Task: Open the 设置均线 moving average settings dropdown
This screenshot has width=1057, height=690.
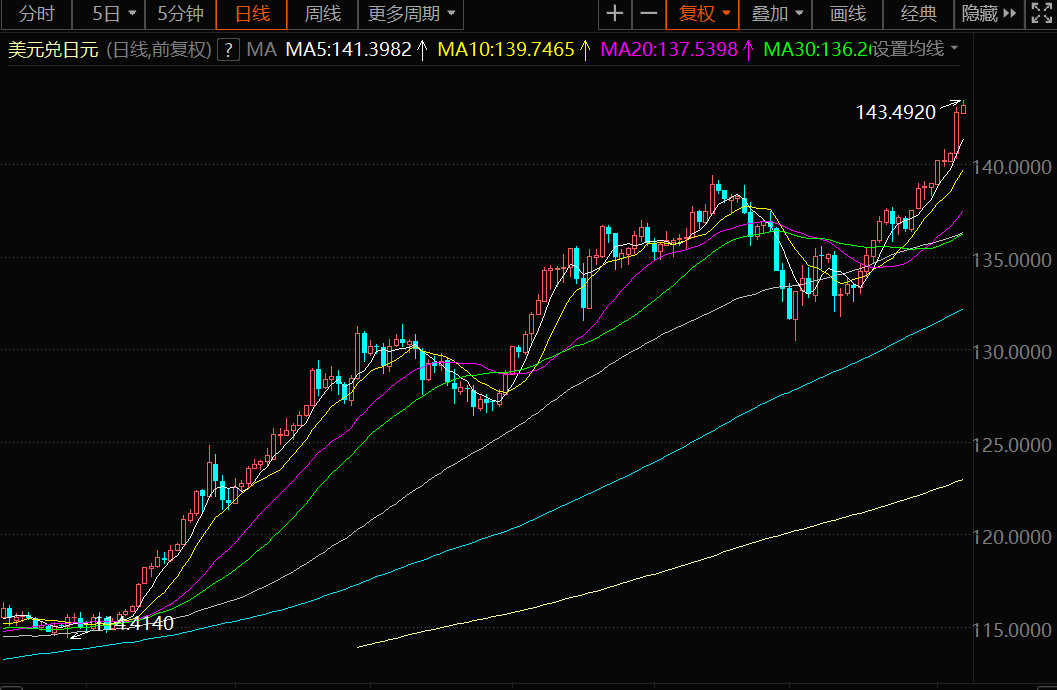Action: [x=915, y=49]
